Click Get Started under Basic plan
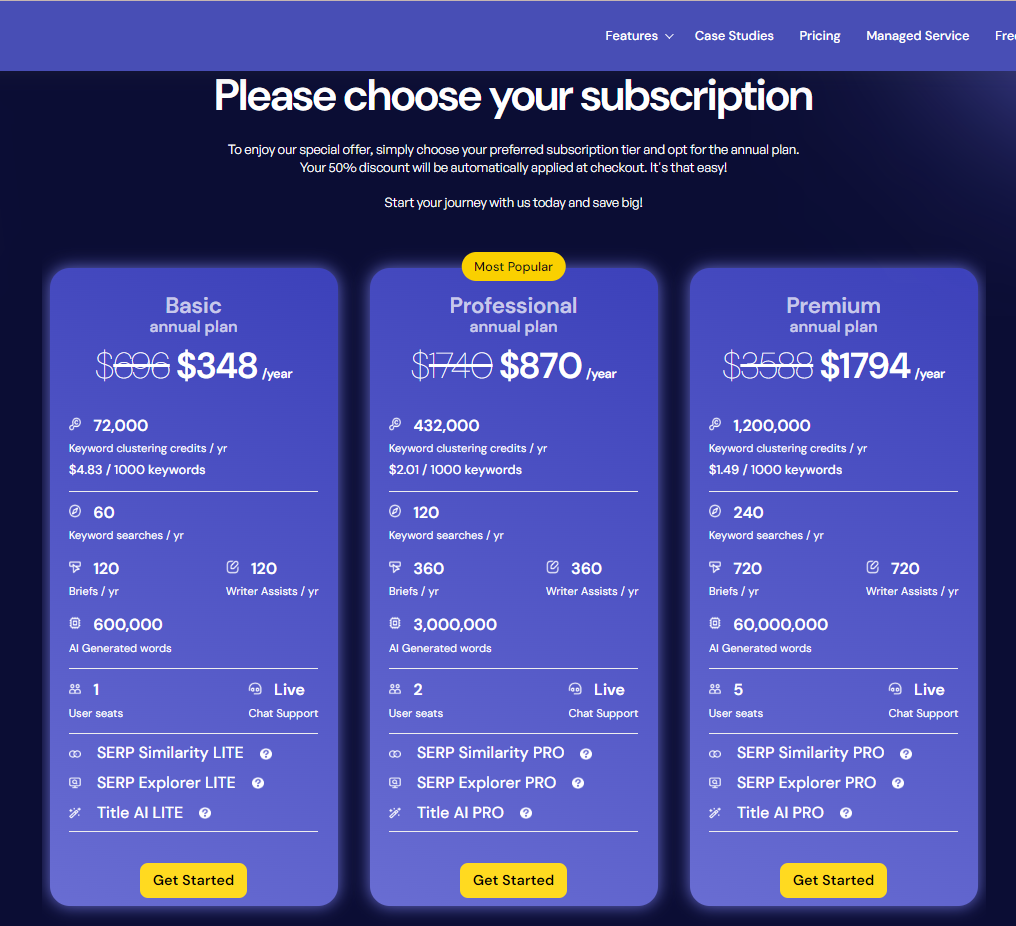This screenshot has width=1016, height=926. [193, 880]
